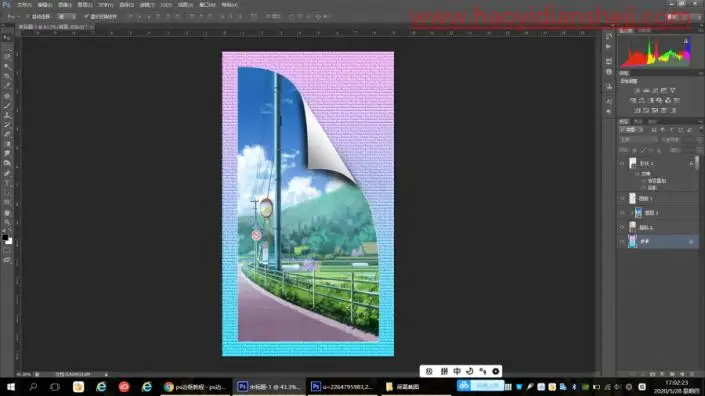
Task: Add a Hue/Saturation adjustment
Action: pos(633,100)
